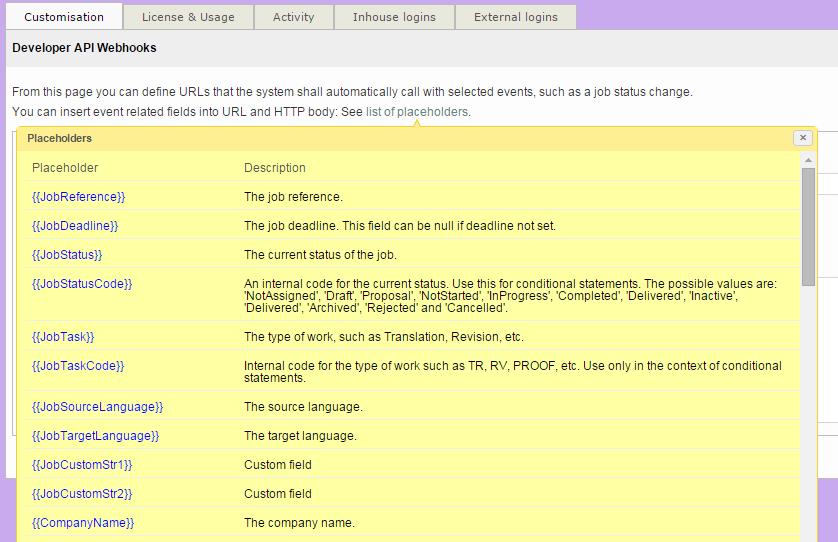Choose the {{JobDeadline}} placeholder
The width and height of the screenshot is (838, 542).
click(75, 226)
